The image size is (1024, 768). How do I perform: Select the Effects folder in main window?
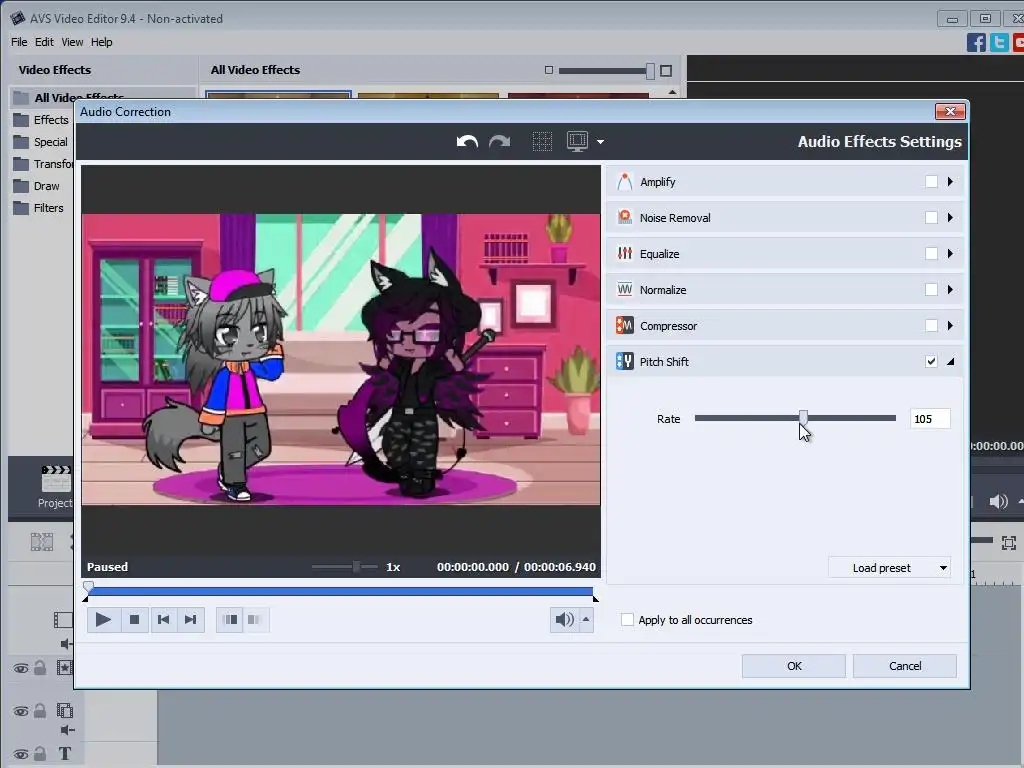(42, 120)
